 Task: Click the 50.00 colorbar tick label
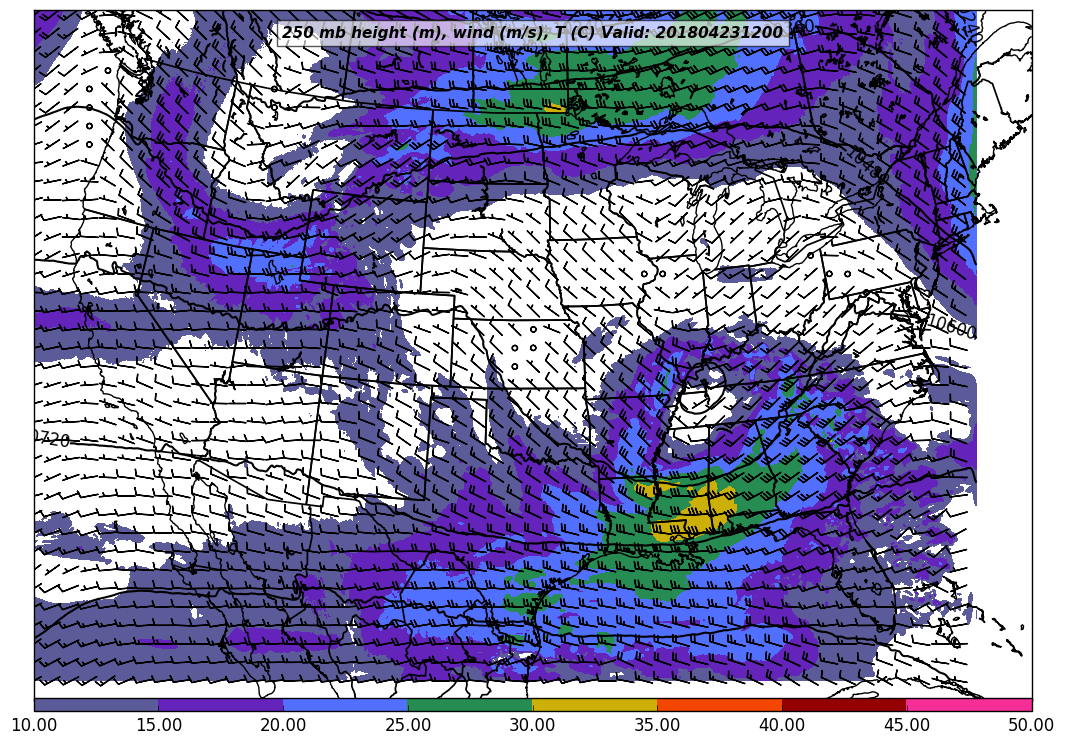1031,725
